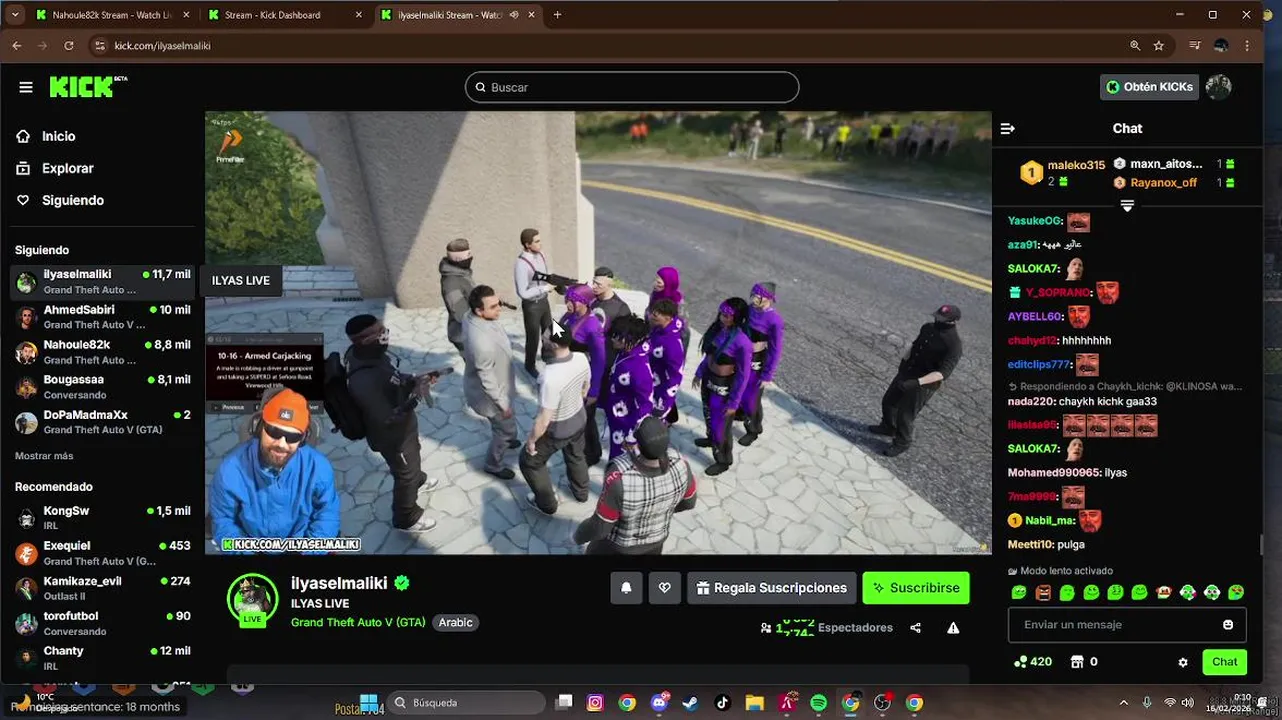Click the share stream icon
The height and width of the screenshot is (720, 1282).
(x=915, y=628)
